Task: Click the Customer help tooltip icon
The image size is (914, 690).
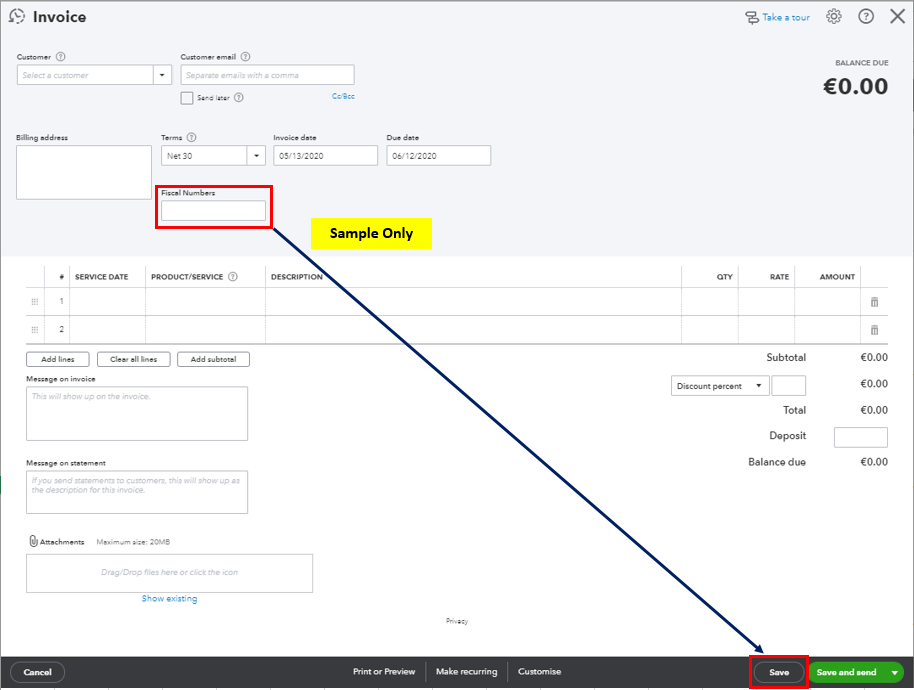Action: [61, 57]
